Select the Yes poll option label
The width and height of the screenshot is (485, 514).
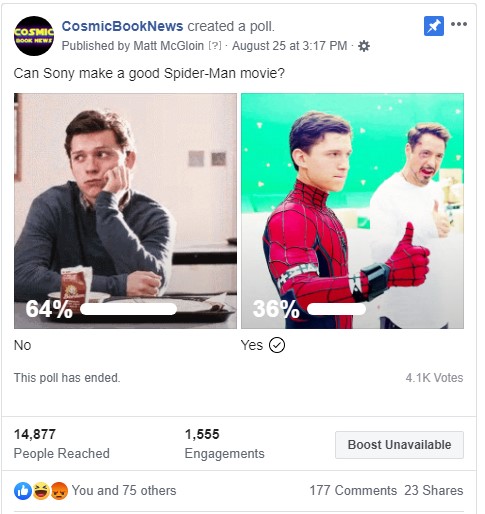[x=252, y=345]
